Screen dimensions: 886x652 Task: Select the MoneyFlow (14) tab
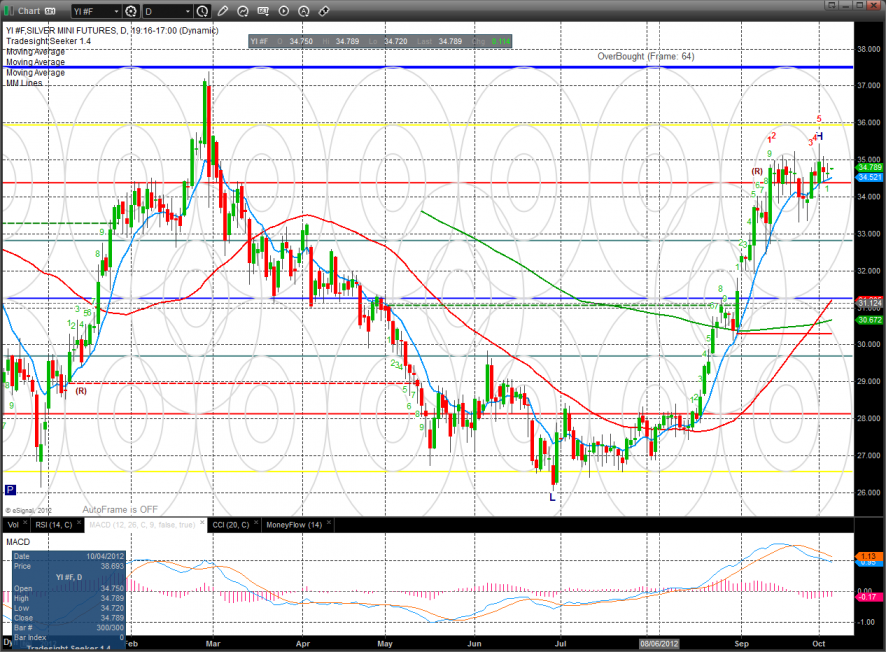pyautogui.click(x=293, y=524)
